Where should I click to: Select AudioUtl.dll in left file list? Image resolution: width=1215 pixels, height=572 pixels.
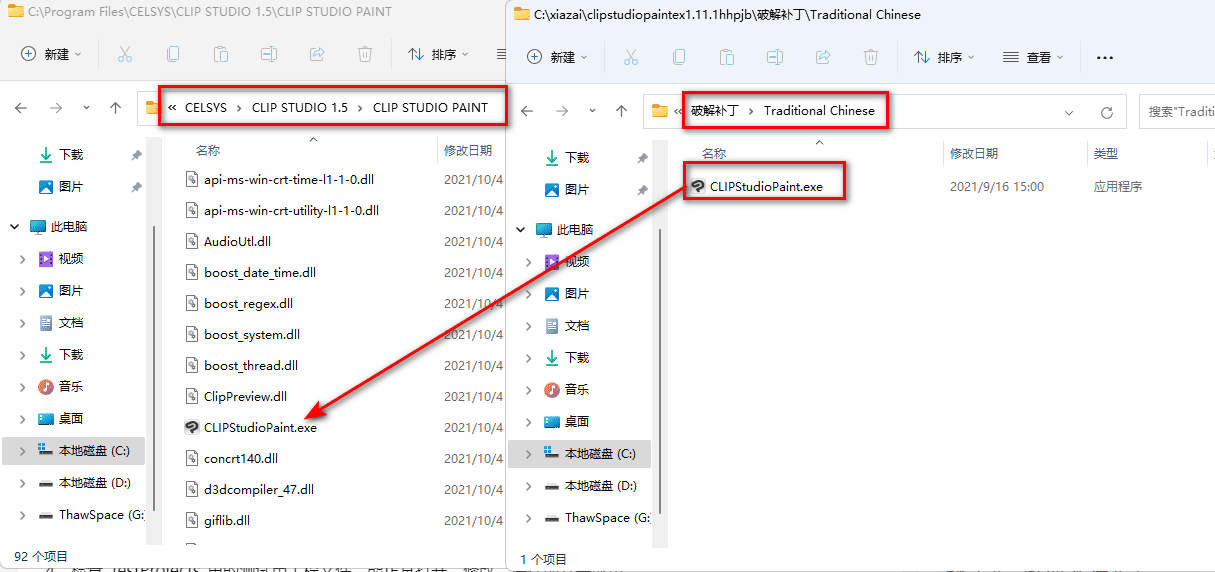(x=237, y=241)
